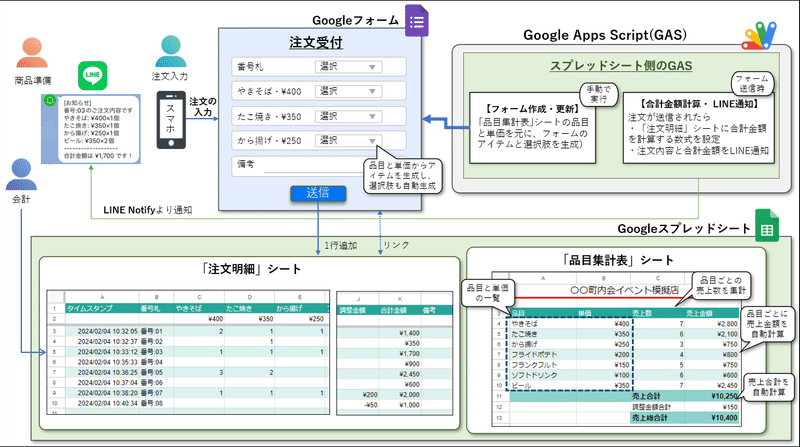
Task: Click the 品目ごとの売上数を集計 callout
Action: [720, 285]
